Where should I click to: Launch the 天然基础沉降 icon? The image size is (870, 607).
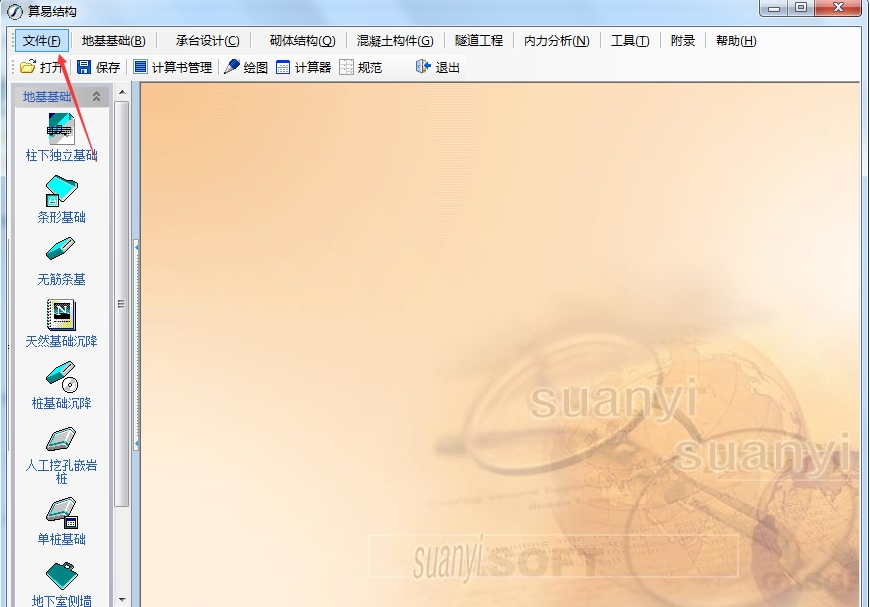click(x=61, y=315)
